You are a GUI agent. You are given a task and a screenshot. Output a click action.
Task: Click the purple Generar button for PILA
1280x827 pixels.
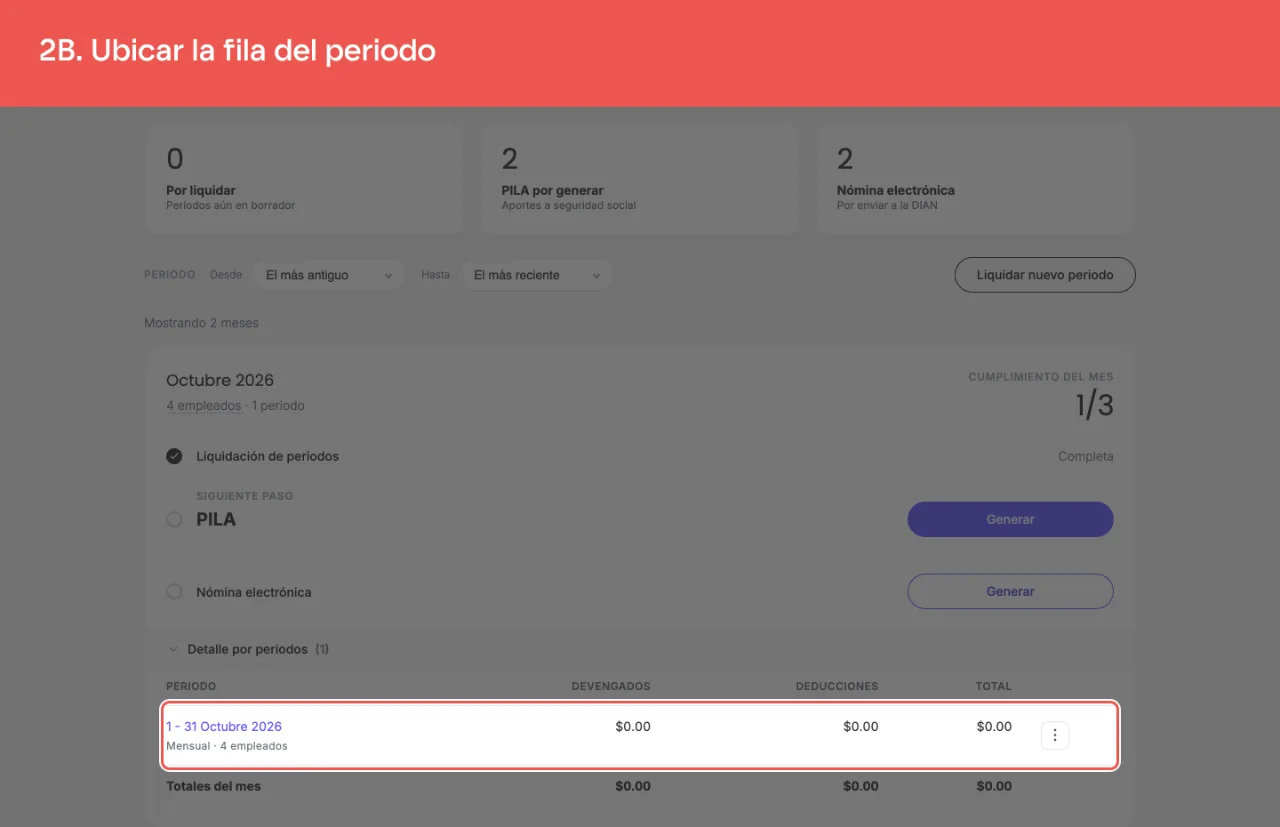tap(1010, 519)
